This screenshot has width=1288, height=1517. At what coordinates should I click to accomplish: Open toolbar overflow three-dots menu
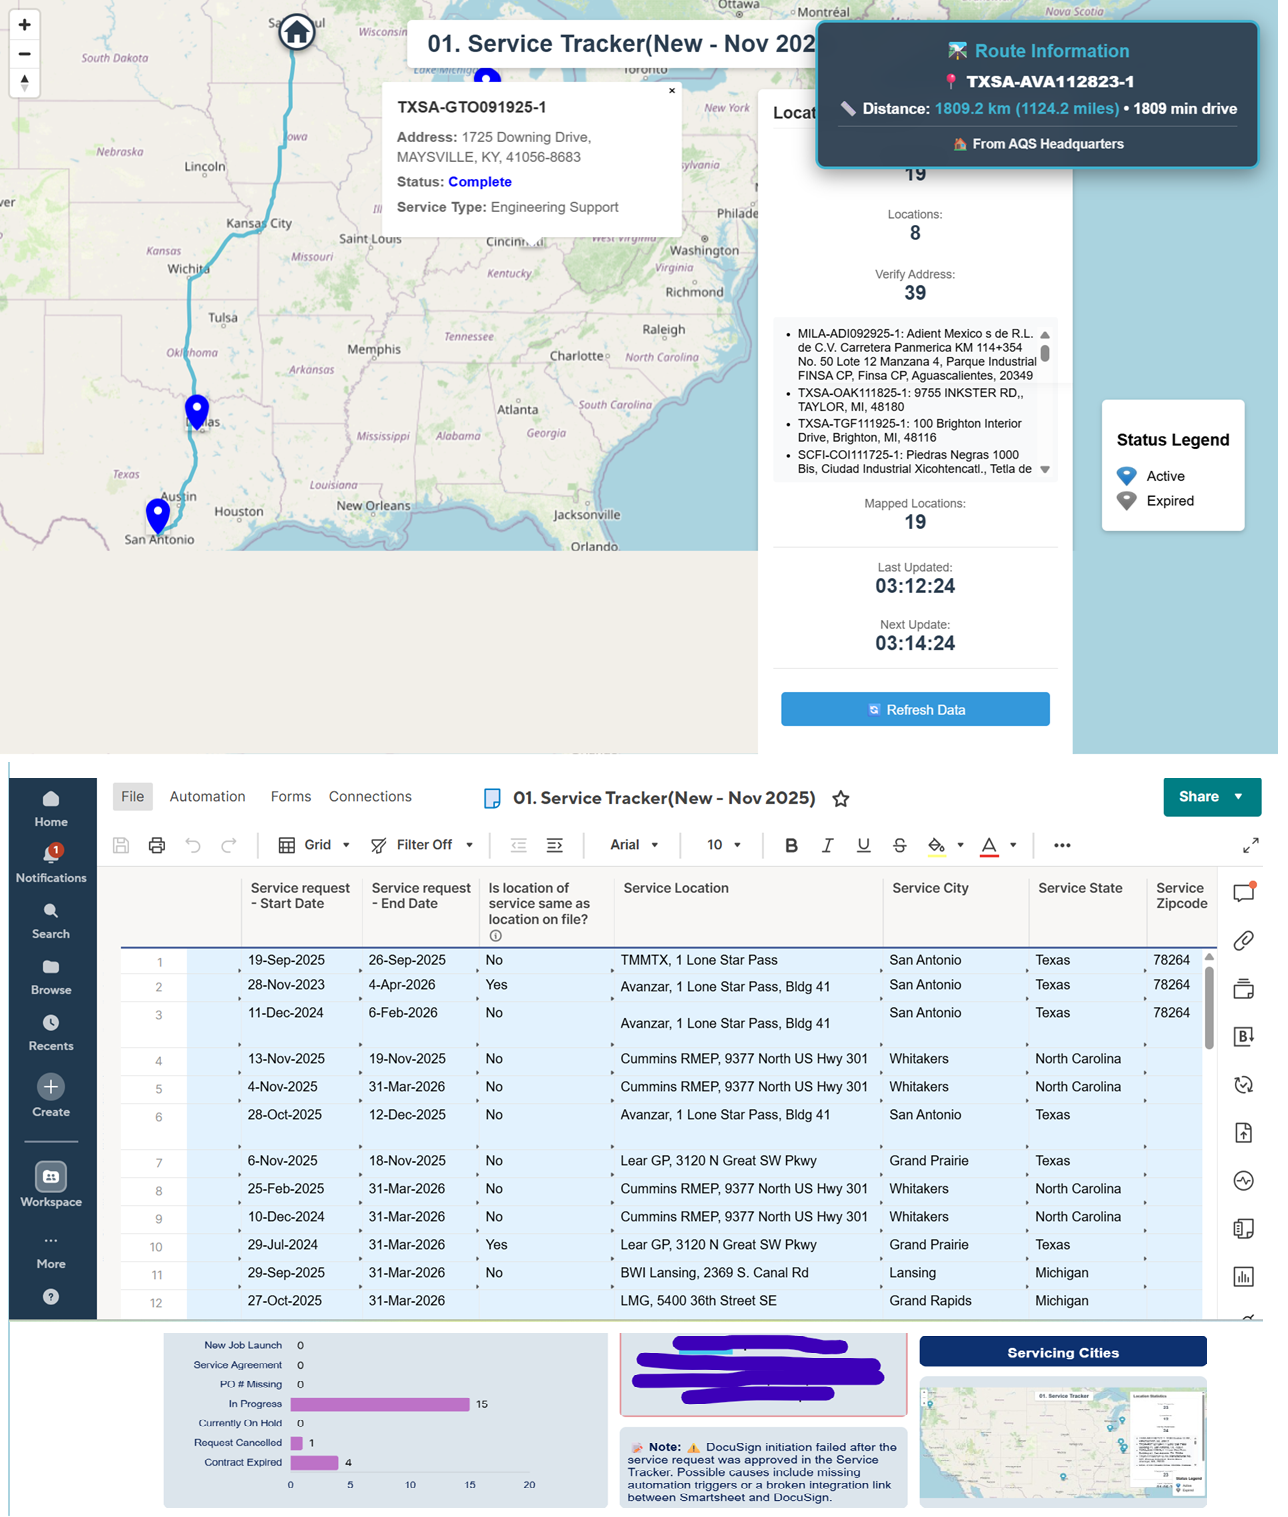1062,845
